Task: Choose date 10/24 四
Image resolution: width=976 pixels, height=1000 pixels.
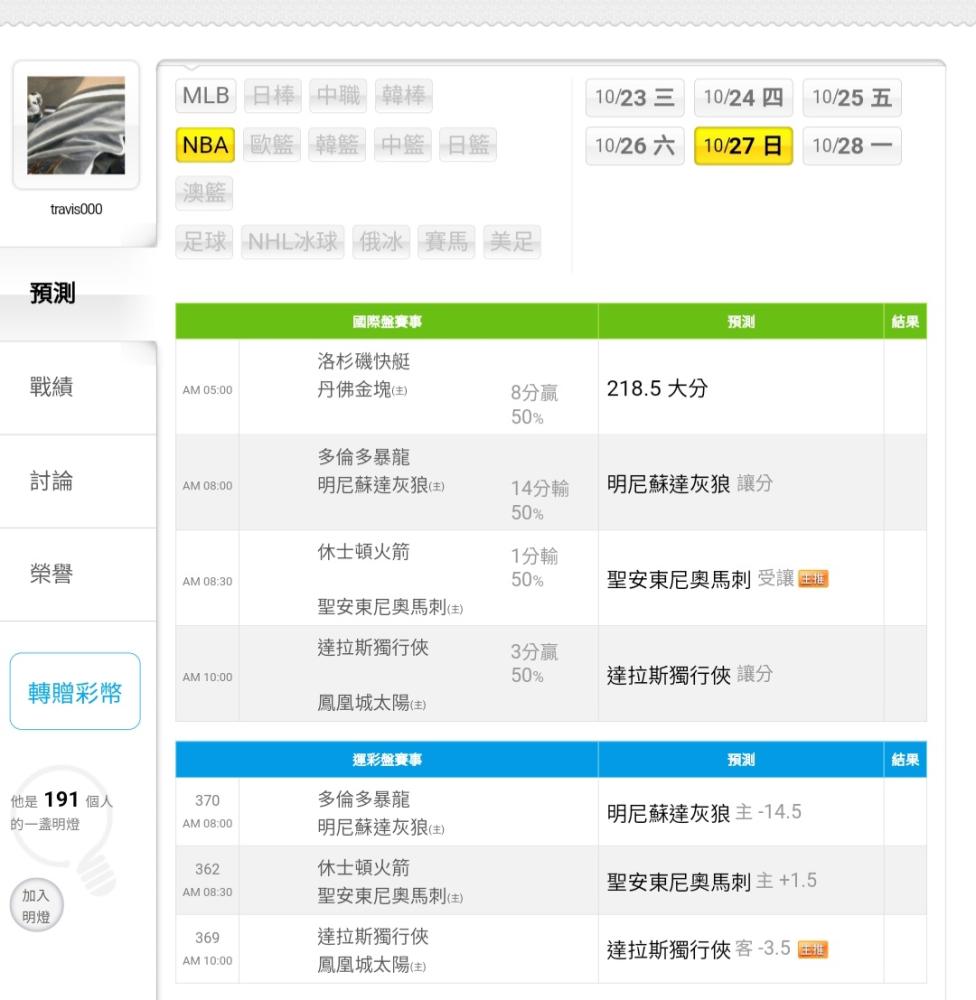Action: tap(742, 98)
